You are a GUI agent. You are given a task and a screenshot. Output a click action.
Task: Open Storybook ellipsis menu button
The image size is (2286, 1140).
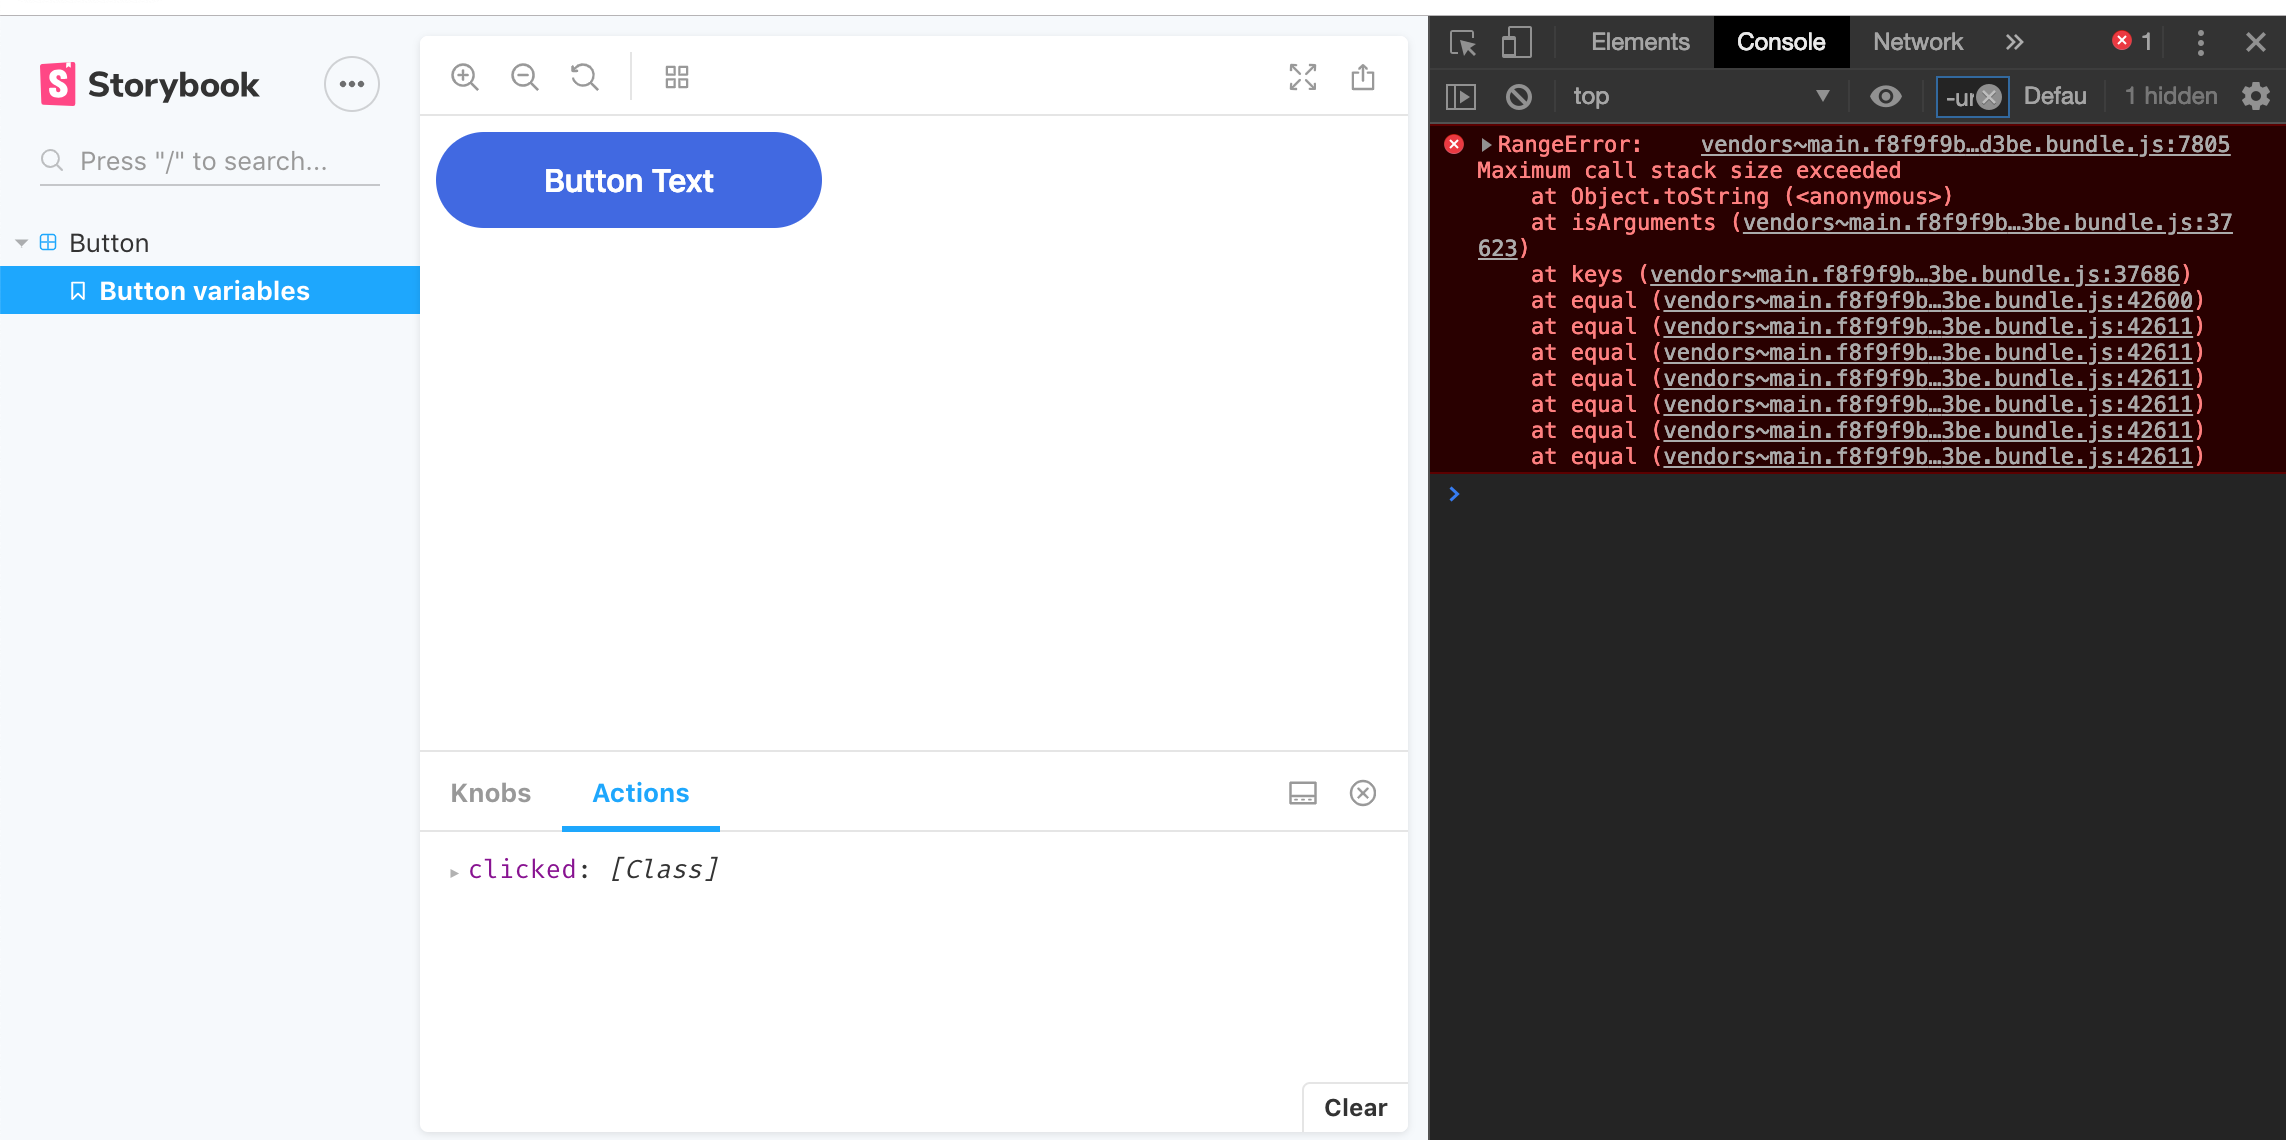pos(351,84)
